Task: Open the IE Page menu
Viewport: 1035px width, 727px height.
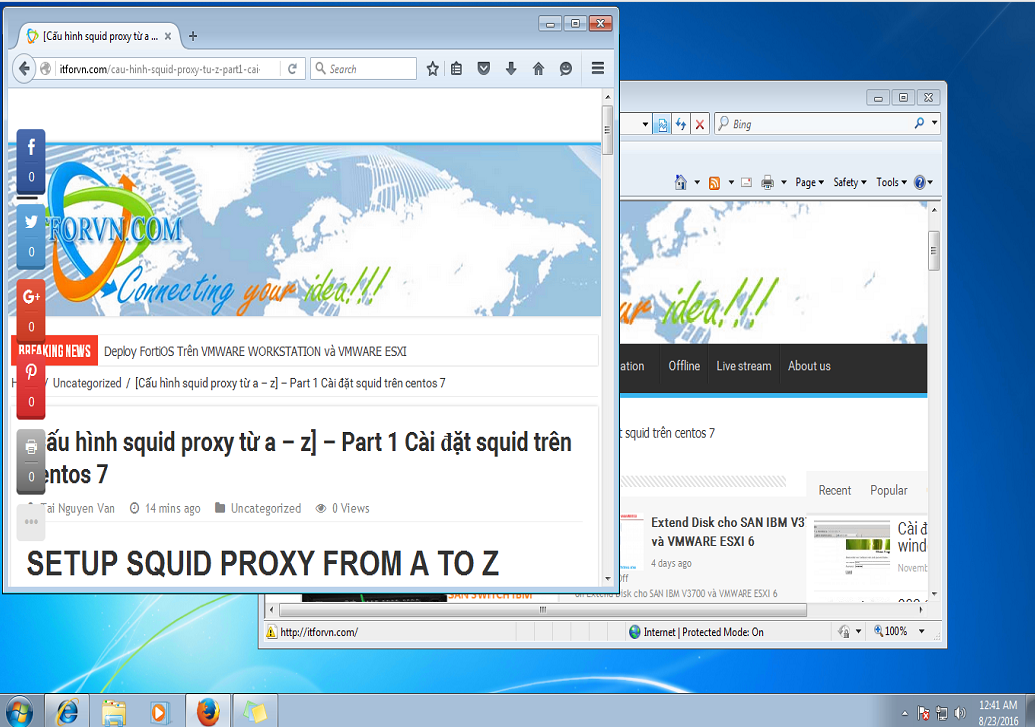Action: pos(808,182)
